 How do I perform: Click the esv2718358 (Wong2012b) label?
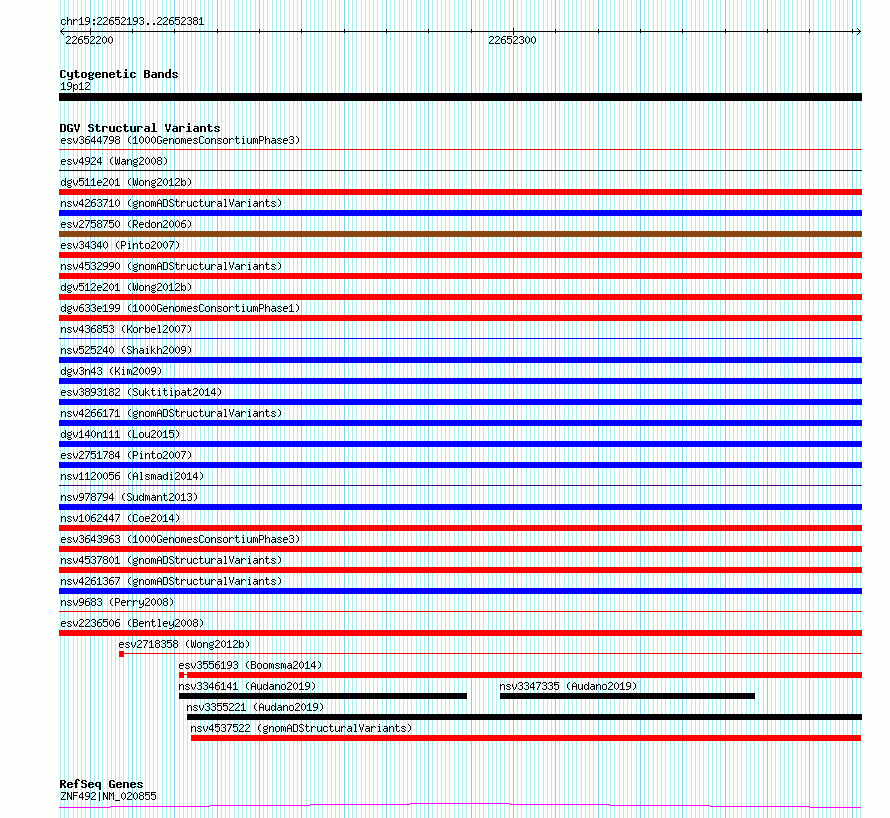pos(184,644)
